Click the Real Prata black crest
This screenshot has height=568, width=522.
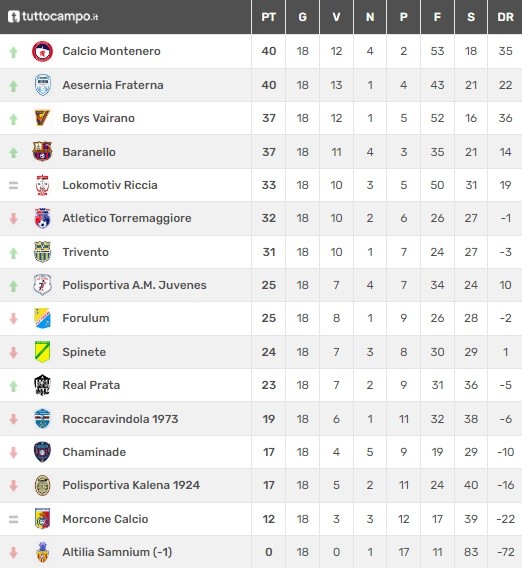pos(42,385)
